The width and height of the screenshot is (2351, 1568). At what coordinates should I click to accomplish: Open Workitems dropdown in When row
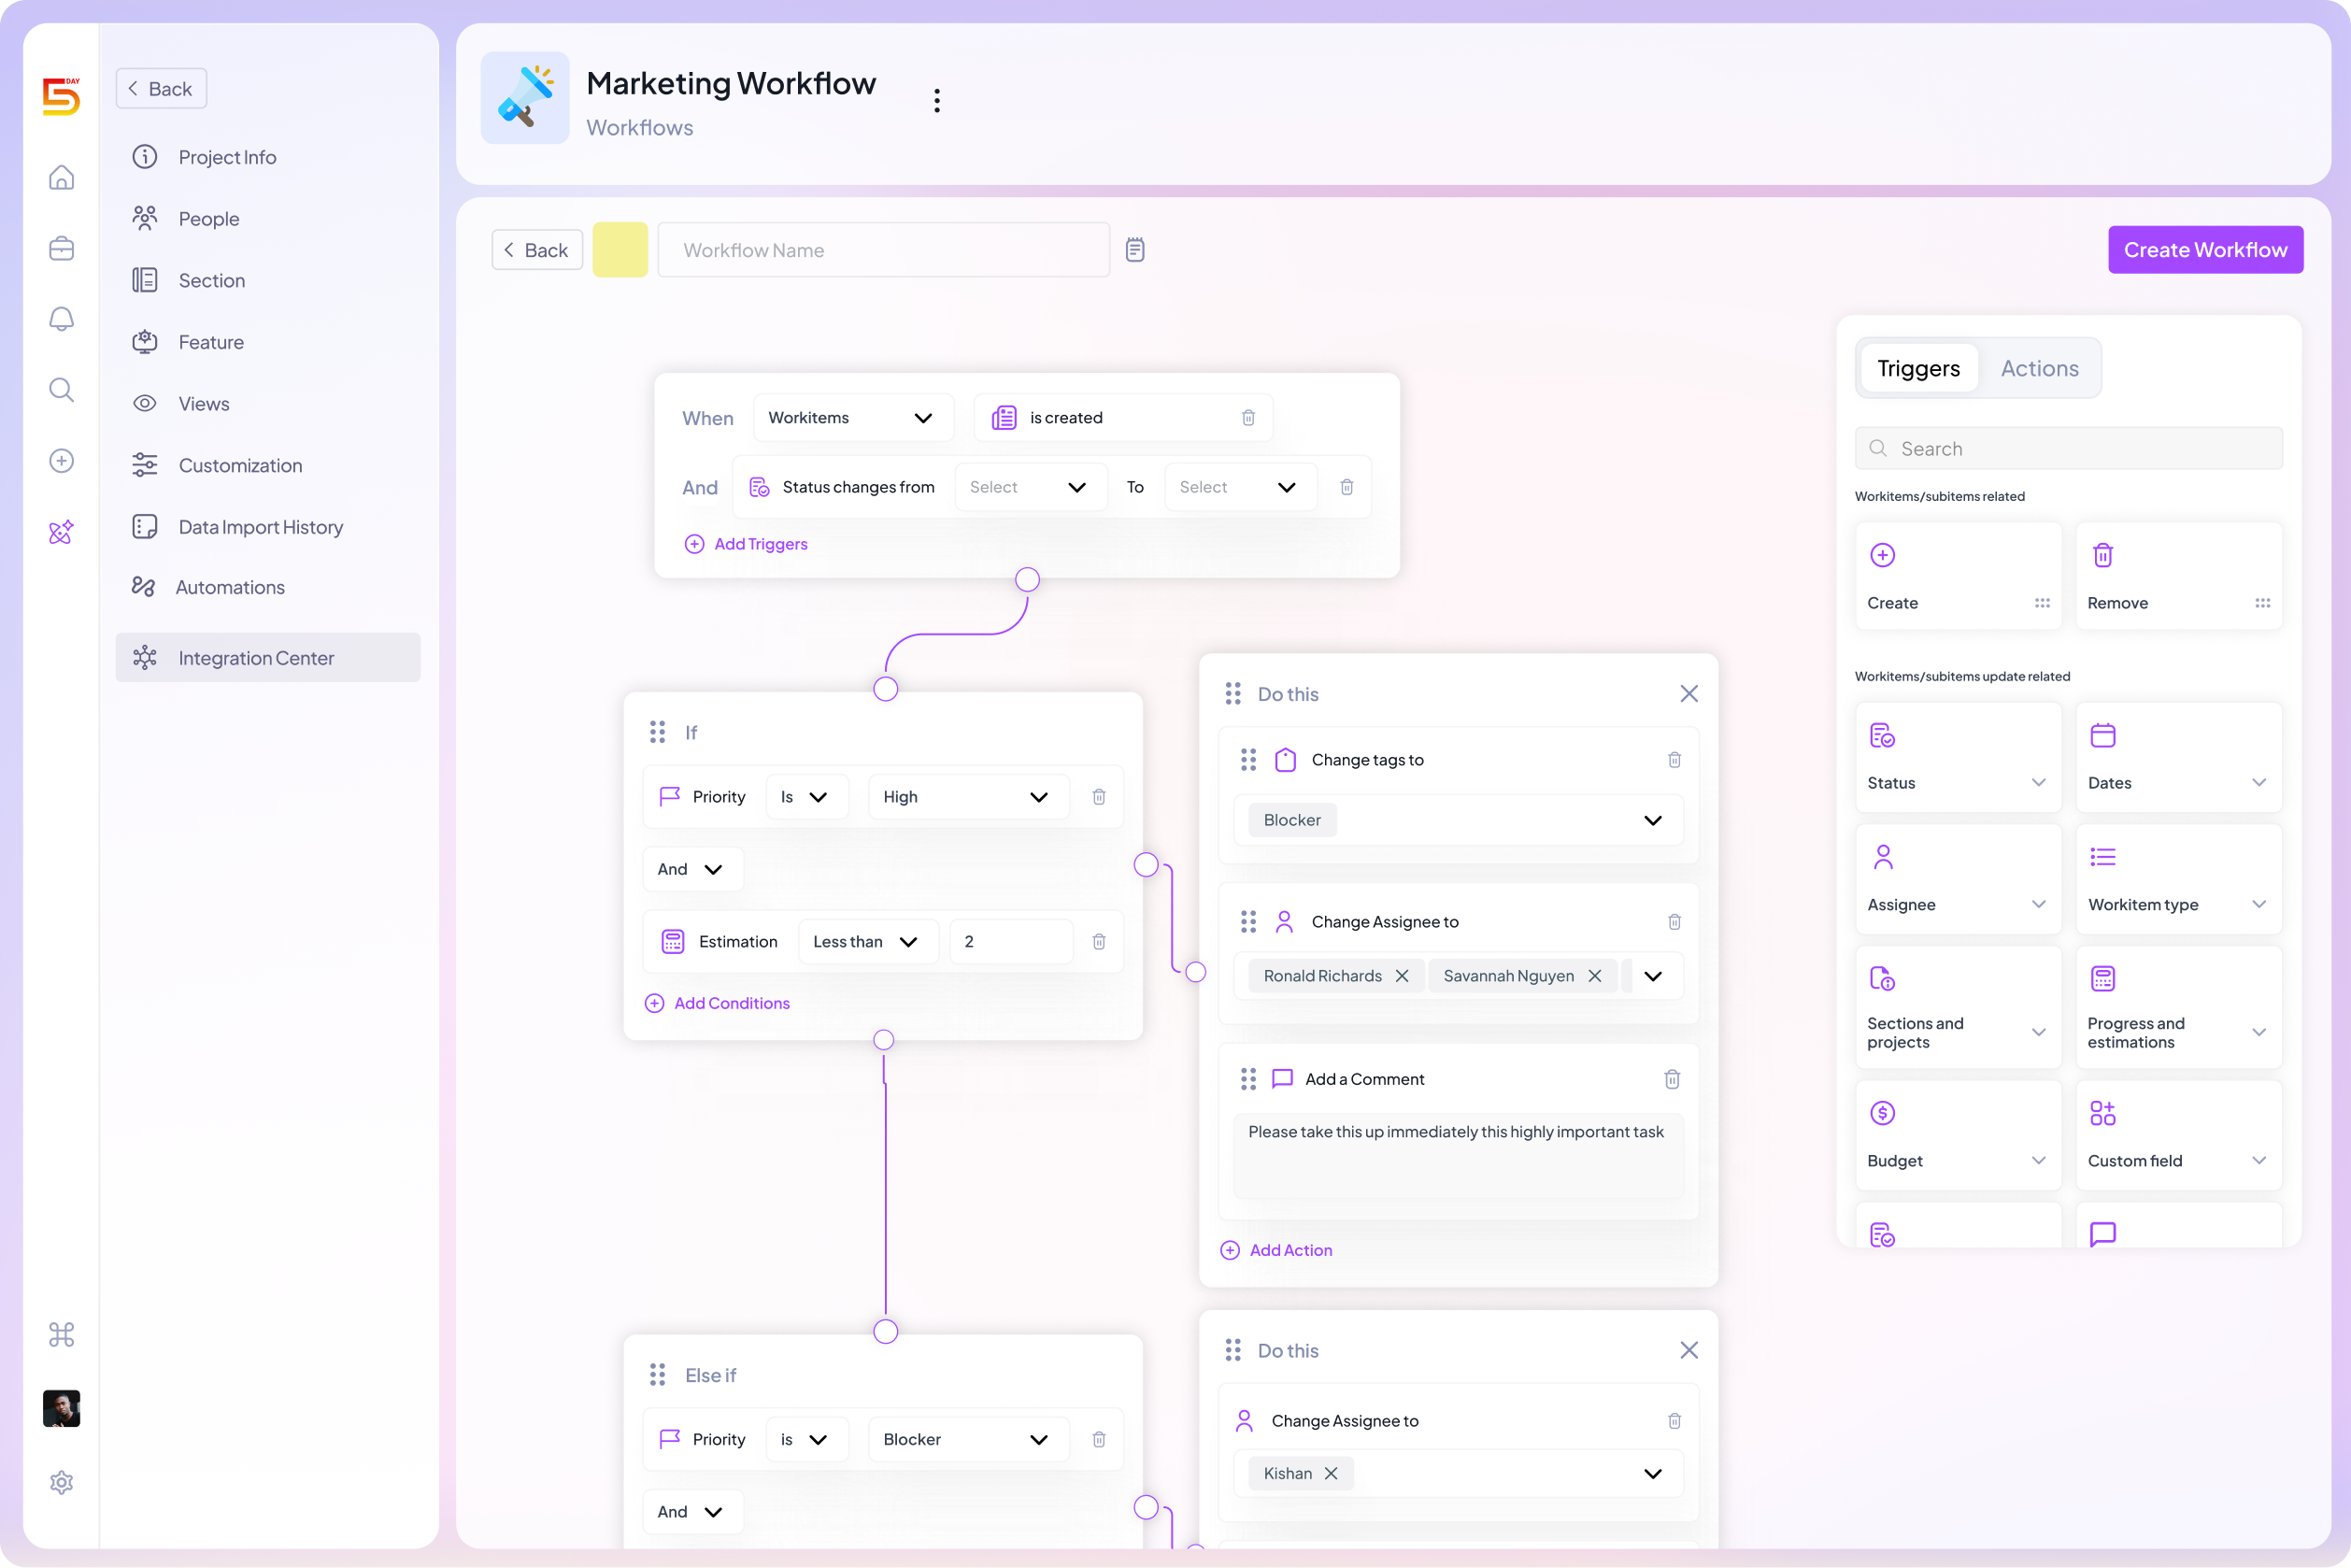point(853,418)
